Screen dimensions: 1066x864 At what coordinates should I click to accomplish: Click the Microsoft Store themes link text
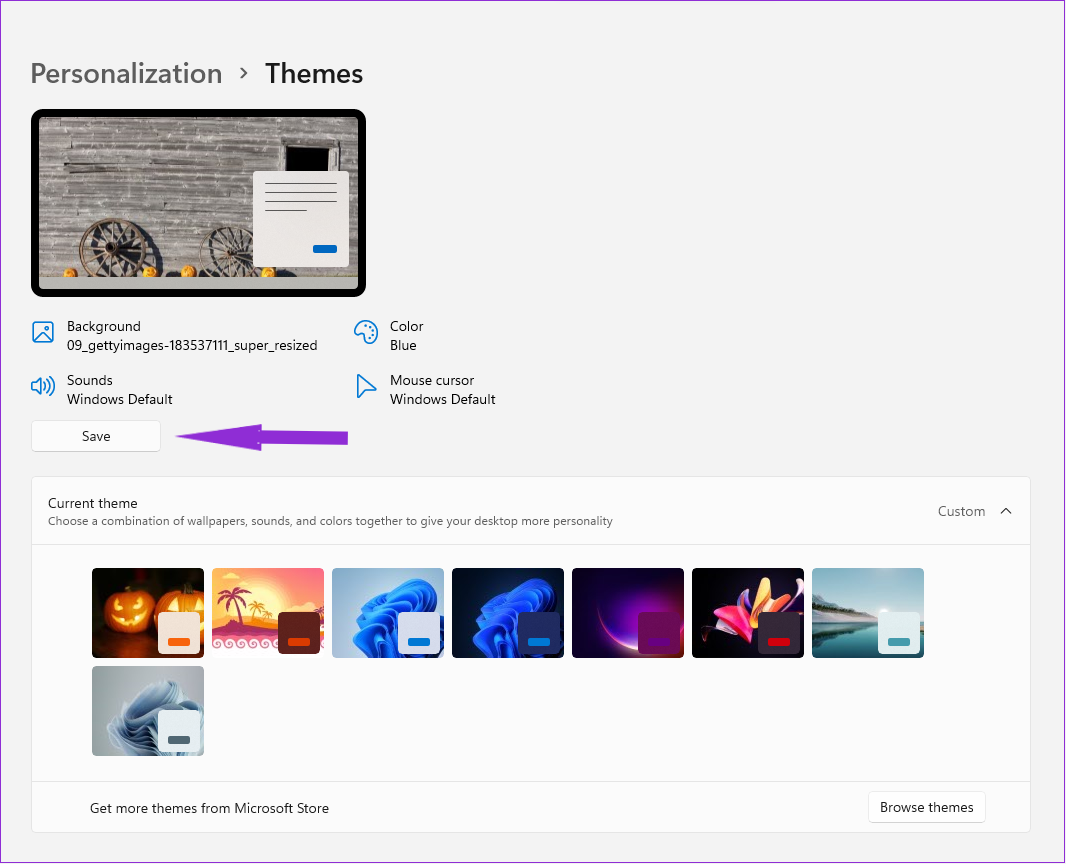pos(209,807)
